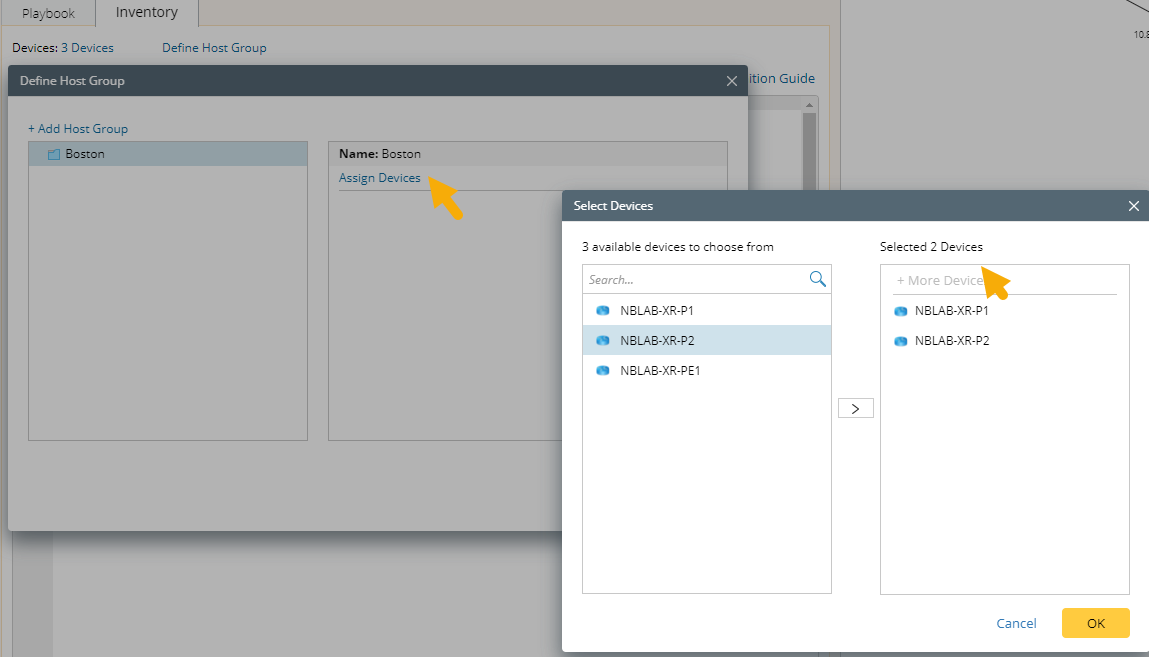Click router icon beside NBLAB-XR-P1 in available list
1149x657 pixels.
click(x=603, y=311)
